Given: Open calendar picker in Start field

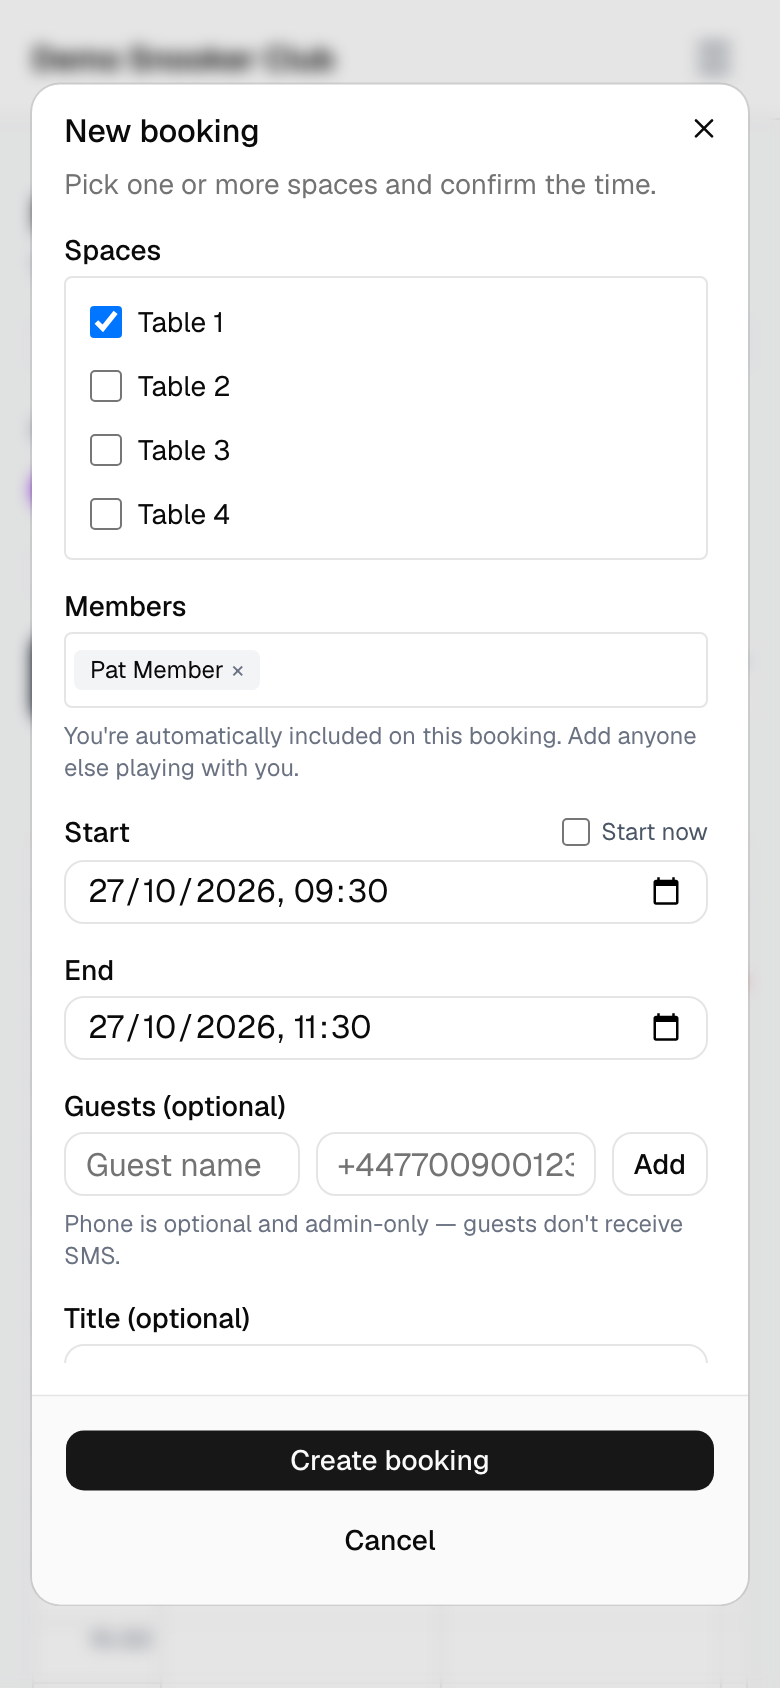Looking at the screenshot, I should click(x=666, y=891).
